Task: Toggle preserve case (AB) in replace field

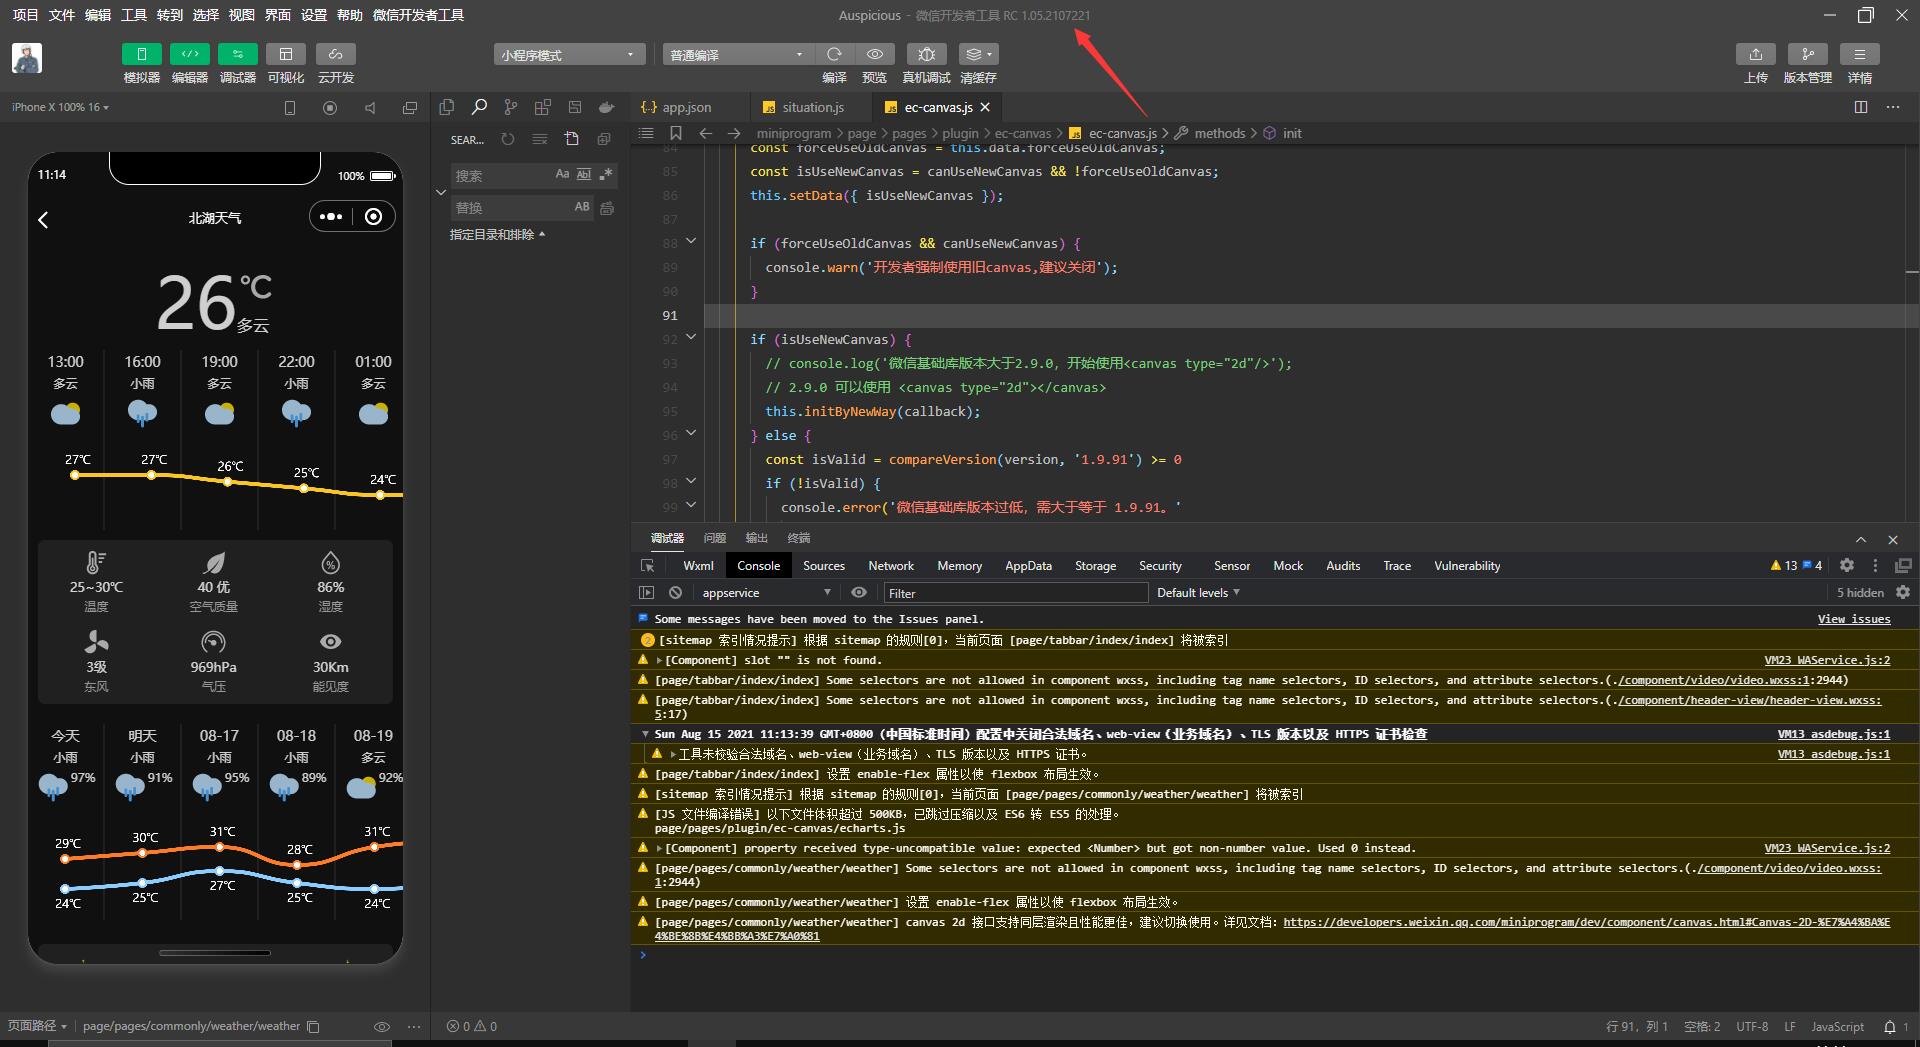Action: point(582,206)
